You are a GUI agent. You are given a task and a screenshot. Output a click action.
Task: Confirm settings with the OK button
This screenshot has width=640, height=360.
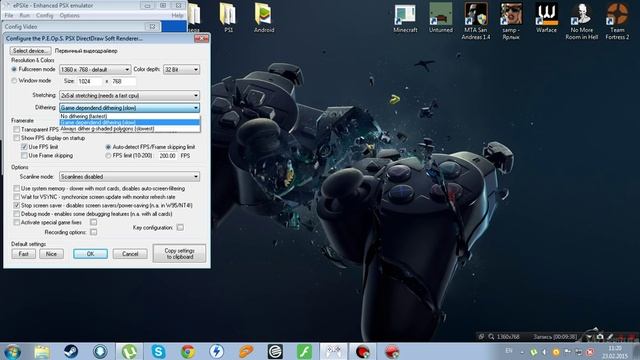click(90, 254)
